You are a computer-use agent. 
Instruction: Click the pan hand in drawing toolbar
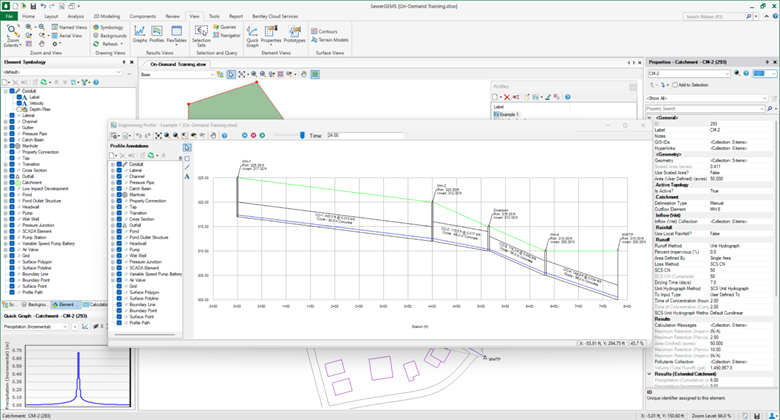pyautogui.click(x=303, y=74)
